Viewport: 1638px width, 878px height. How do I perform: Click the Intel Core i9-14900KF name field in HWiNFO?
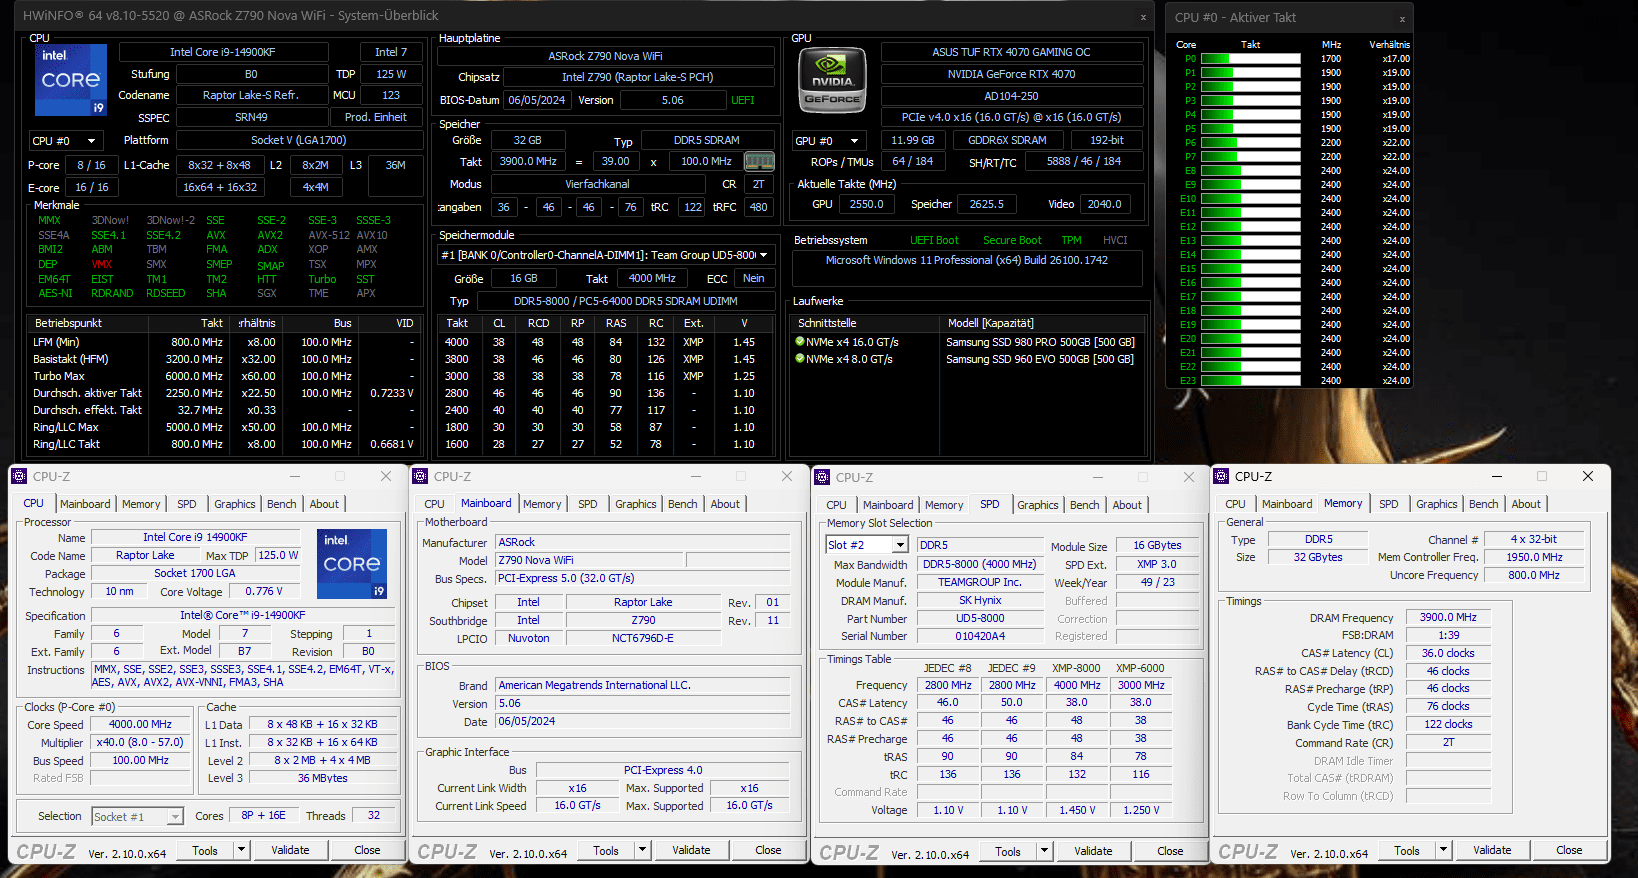coord(223,52)
